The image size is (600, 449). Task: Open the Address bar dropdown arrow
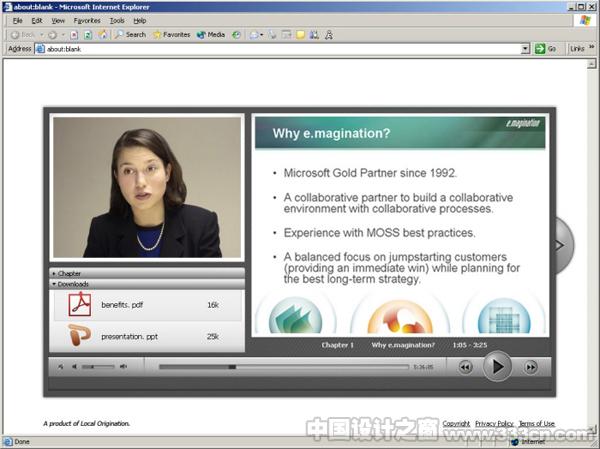point(525,49)
